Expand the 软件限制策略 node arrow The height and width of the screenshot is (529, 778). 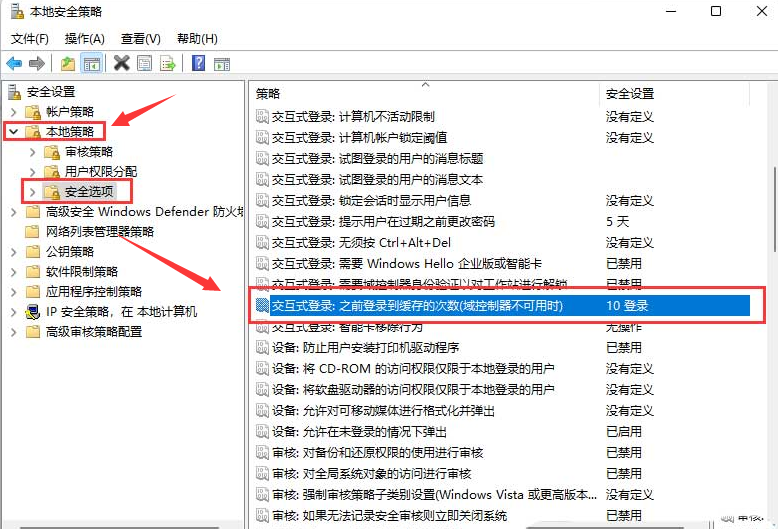click(13, 272)
